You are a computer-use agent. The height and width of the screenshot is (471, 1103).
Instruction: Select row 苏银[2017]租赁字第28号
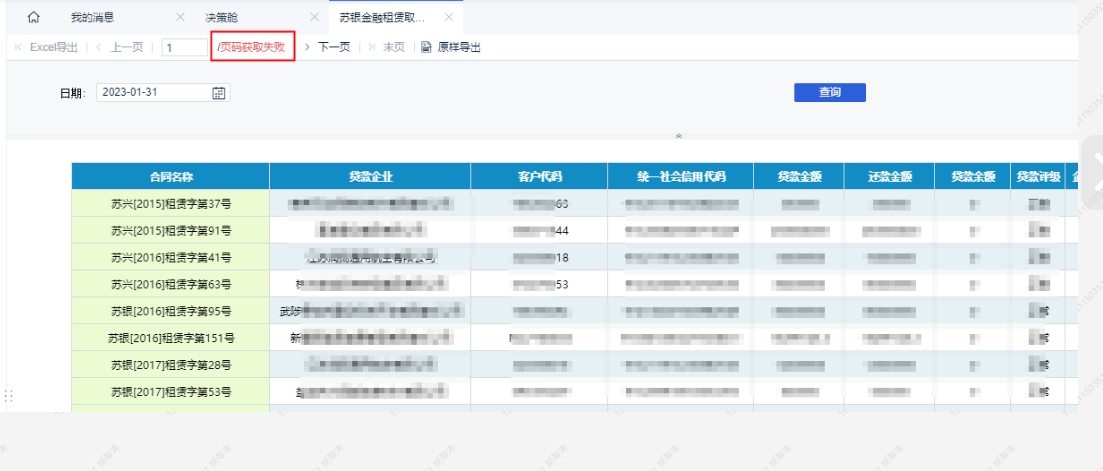pyautogui.click(x=170, y=364)
